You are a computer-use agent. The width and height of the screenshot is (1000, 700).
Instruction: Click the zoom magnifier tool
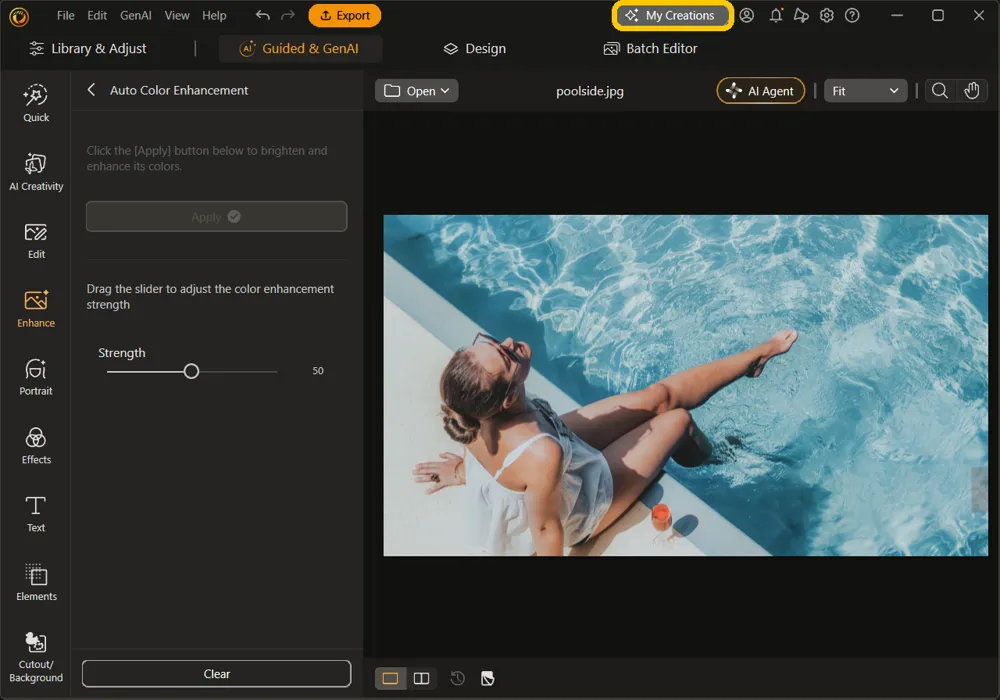point(939,91)
